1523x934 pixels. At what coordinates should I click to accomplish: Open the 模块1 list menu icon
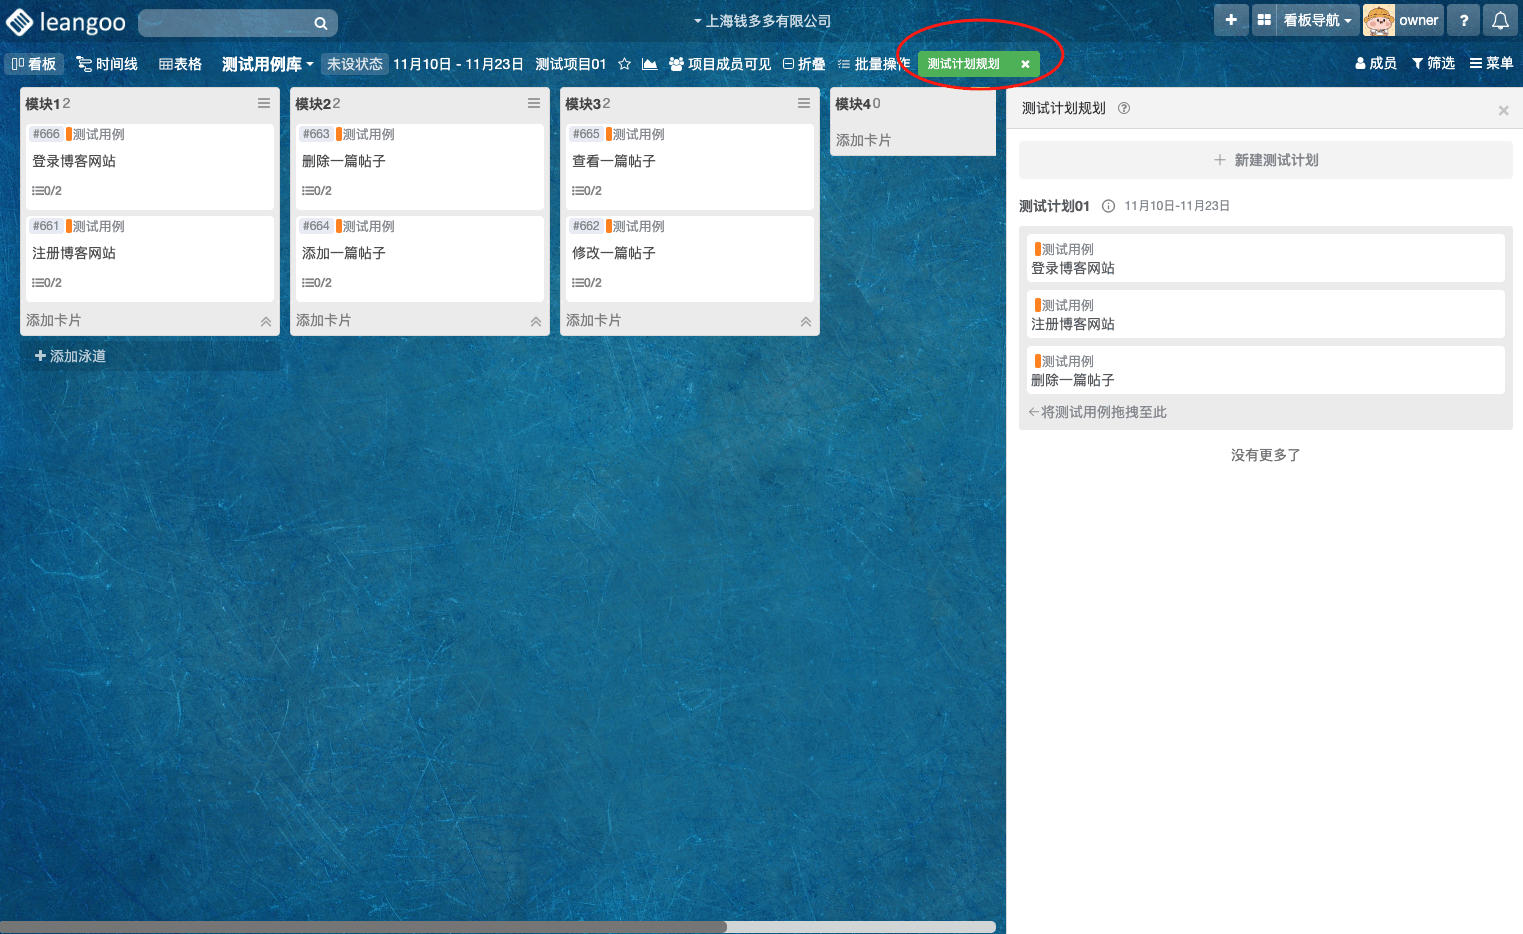[x=264, y=103]
